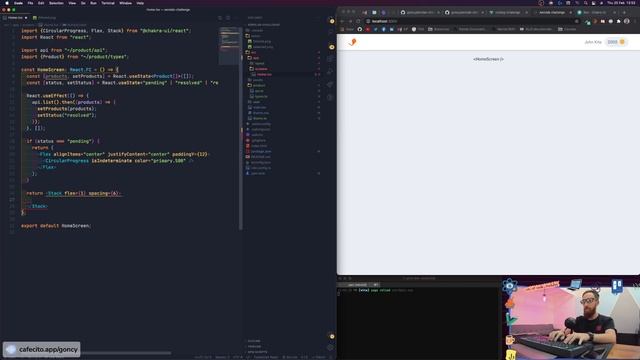Collapse the app folder in Explorer
Viewport: 640px width, 360px height.
click(255, 58)
